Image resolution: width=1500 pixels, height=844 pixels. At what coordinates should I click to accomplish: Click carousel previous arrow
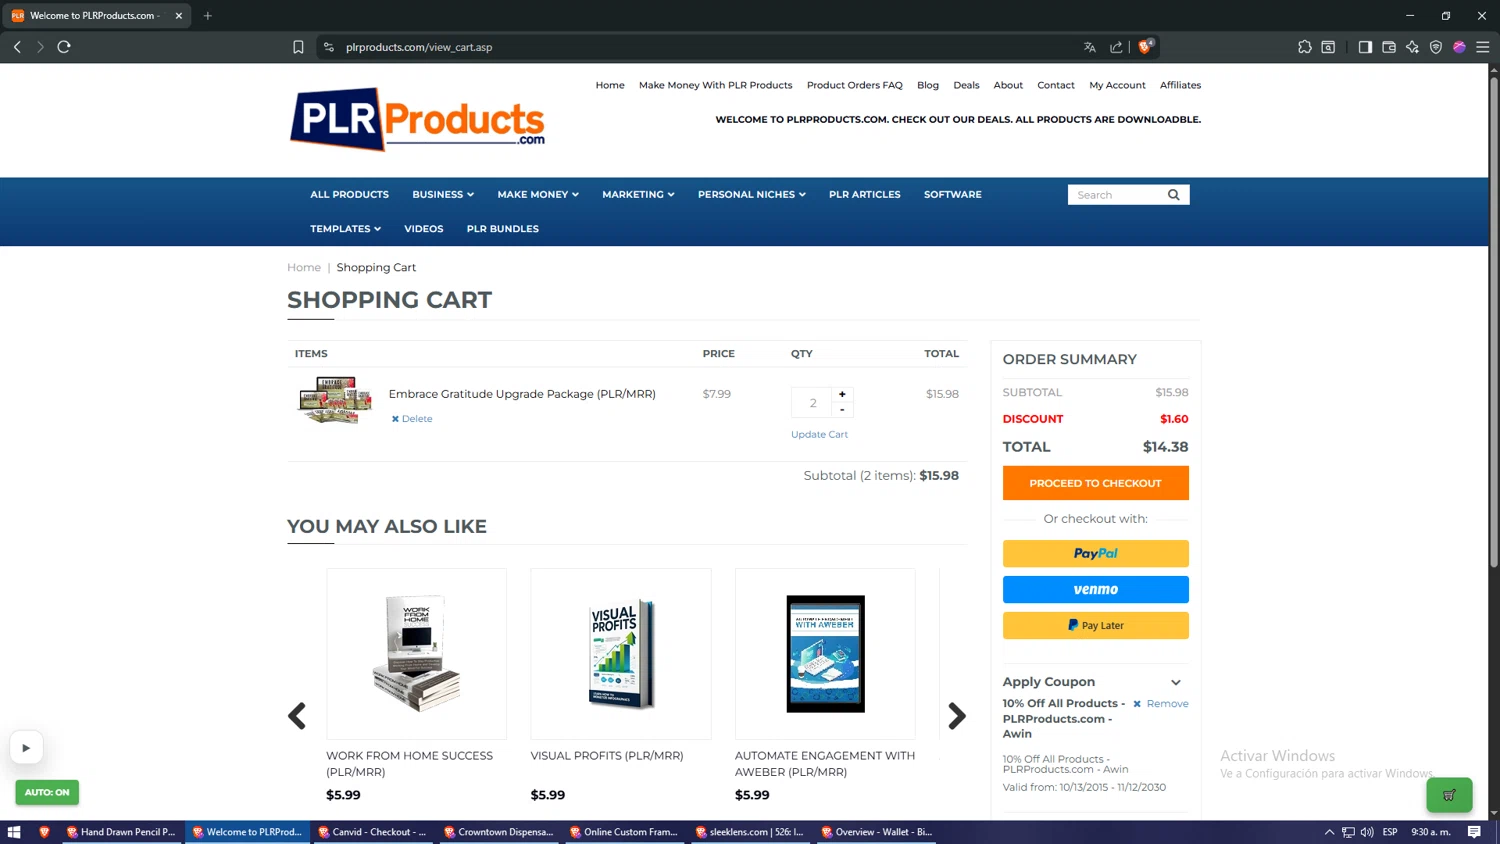click(297, 716)
